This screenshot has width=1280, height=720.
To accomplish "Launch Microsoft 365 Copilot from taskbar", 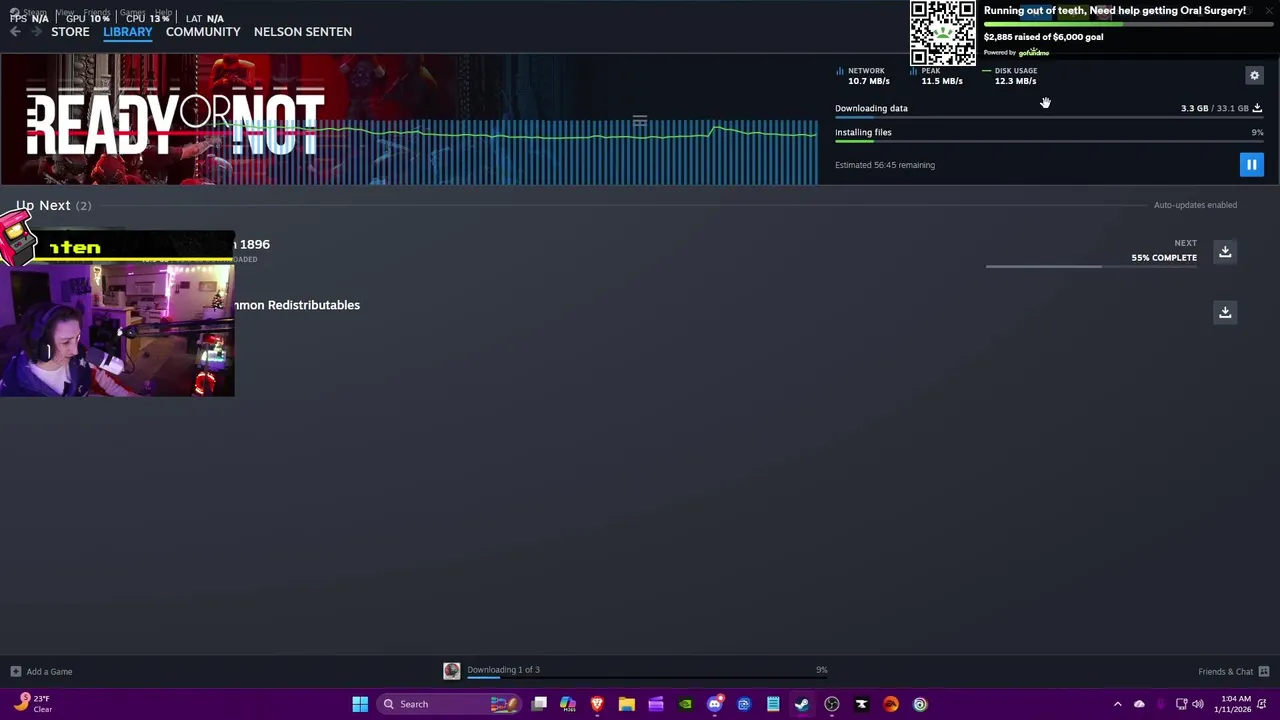I will coord(568,704).
